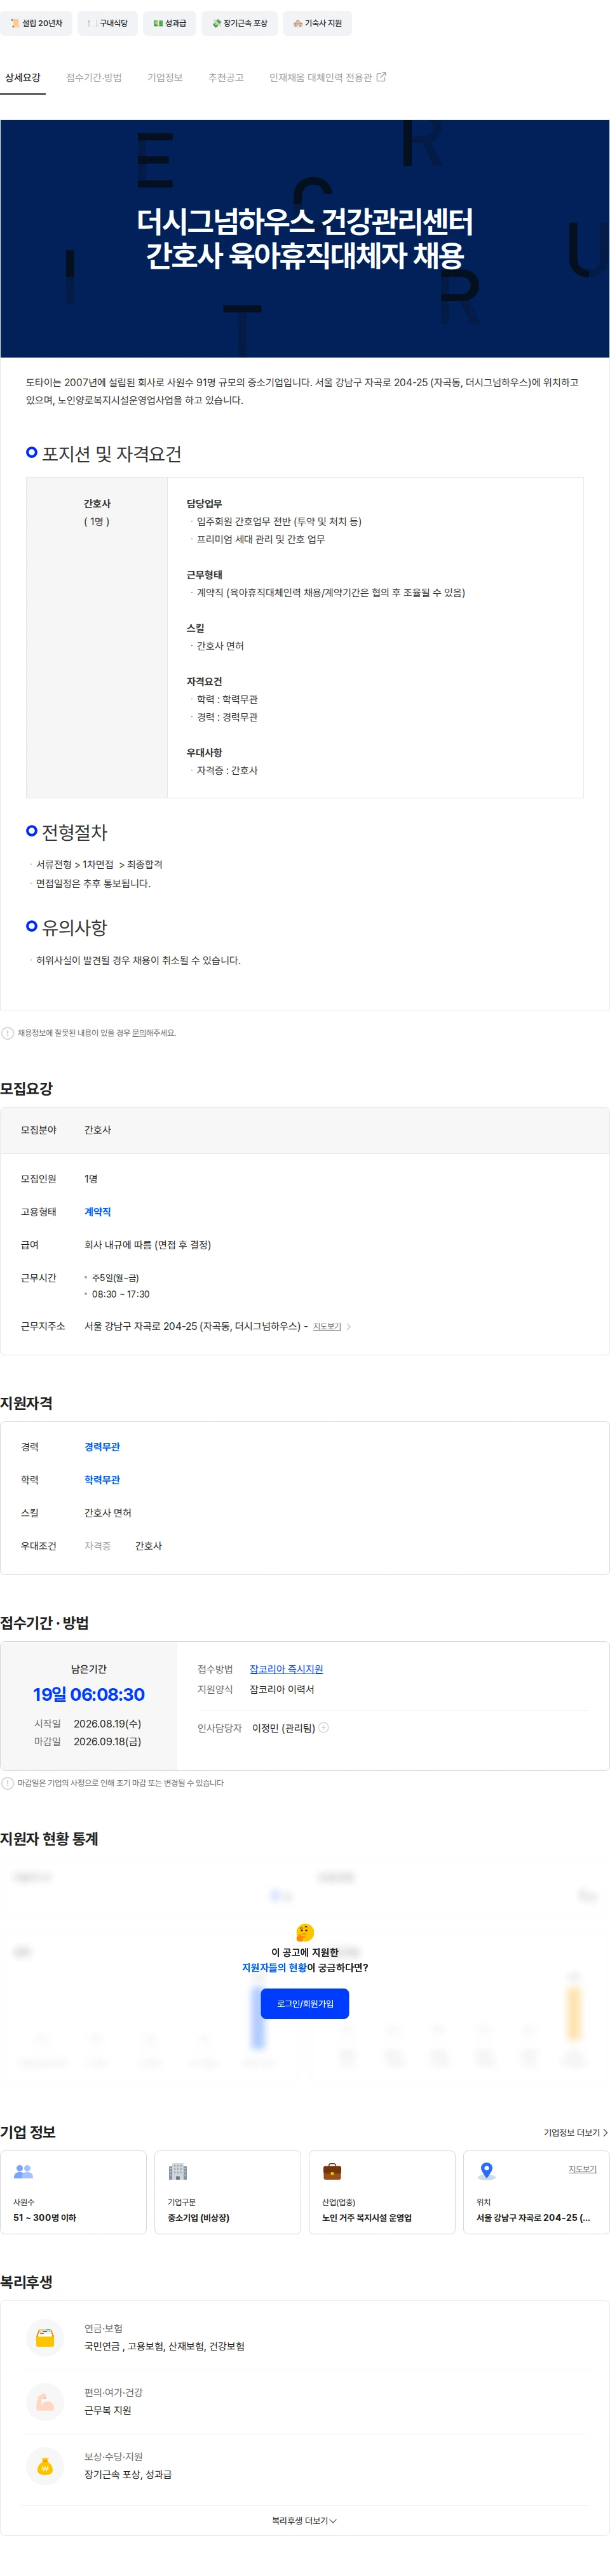Click 51 ~ 300명 이하 text

44,2218
